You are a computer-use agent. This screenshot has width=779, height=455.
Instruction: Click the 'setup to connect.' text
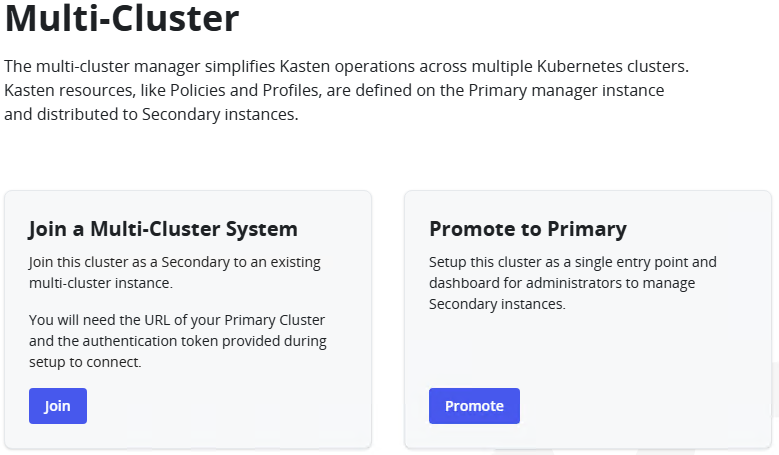[x=85, y=362]
